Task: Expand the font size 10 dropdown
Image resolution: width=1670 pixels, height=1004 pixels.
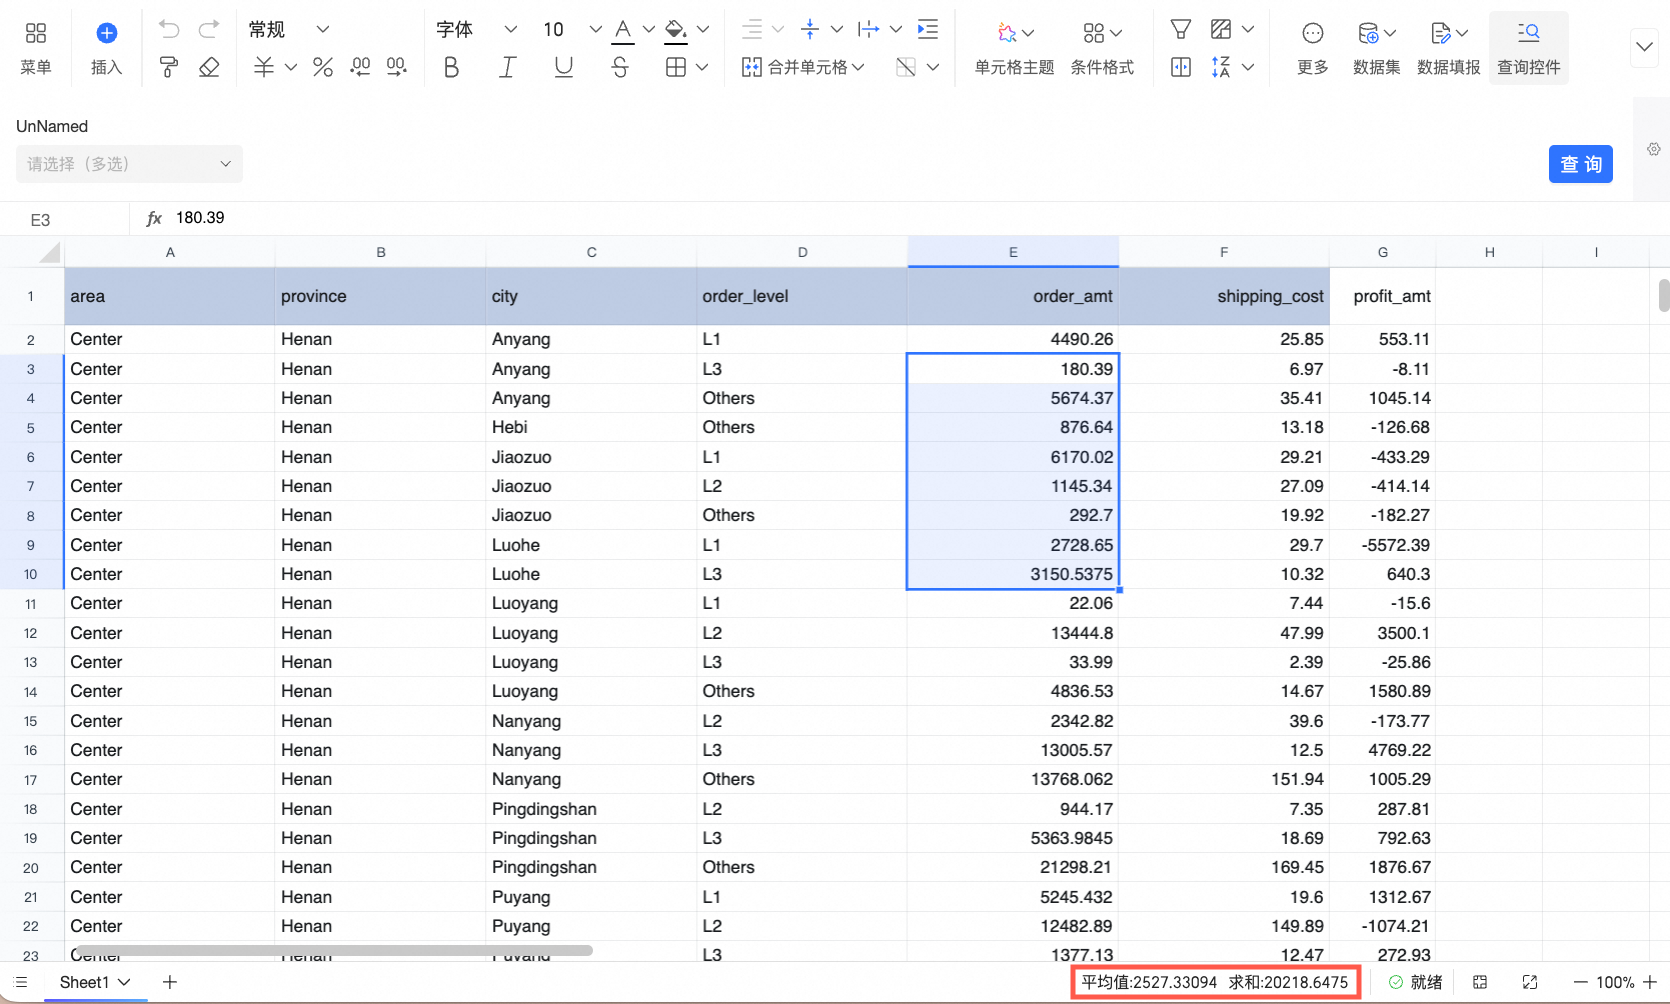Action: point(595,30)
